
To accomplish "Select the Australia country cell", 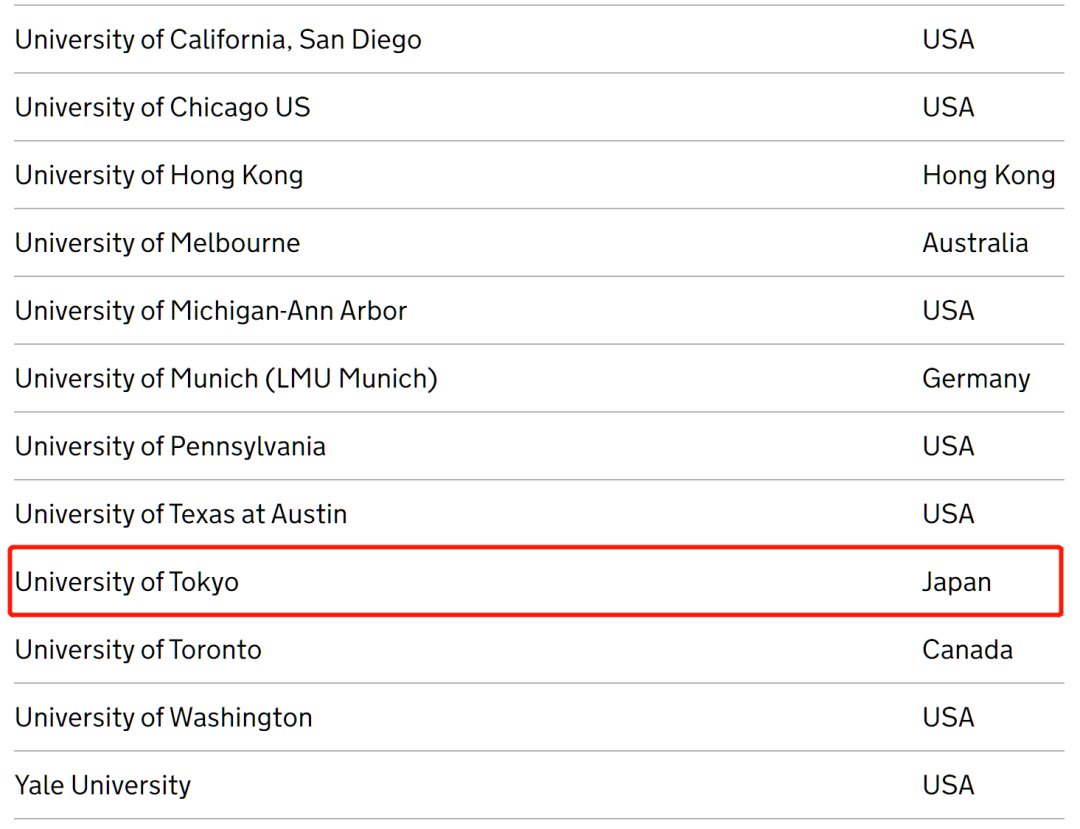I will click(x=975, y=243).
